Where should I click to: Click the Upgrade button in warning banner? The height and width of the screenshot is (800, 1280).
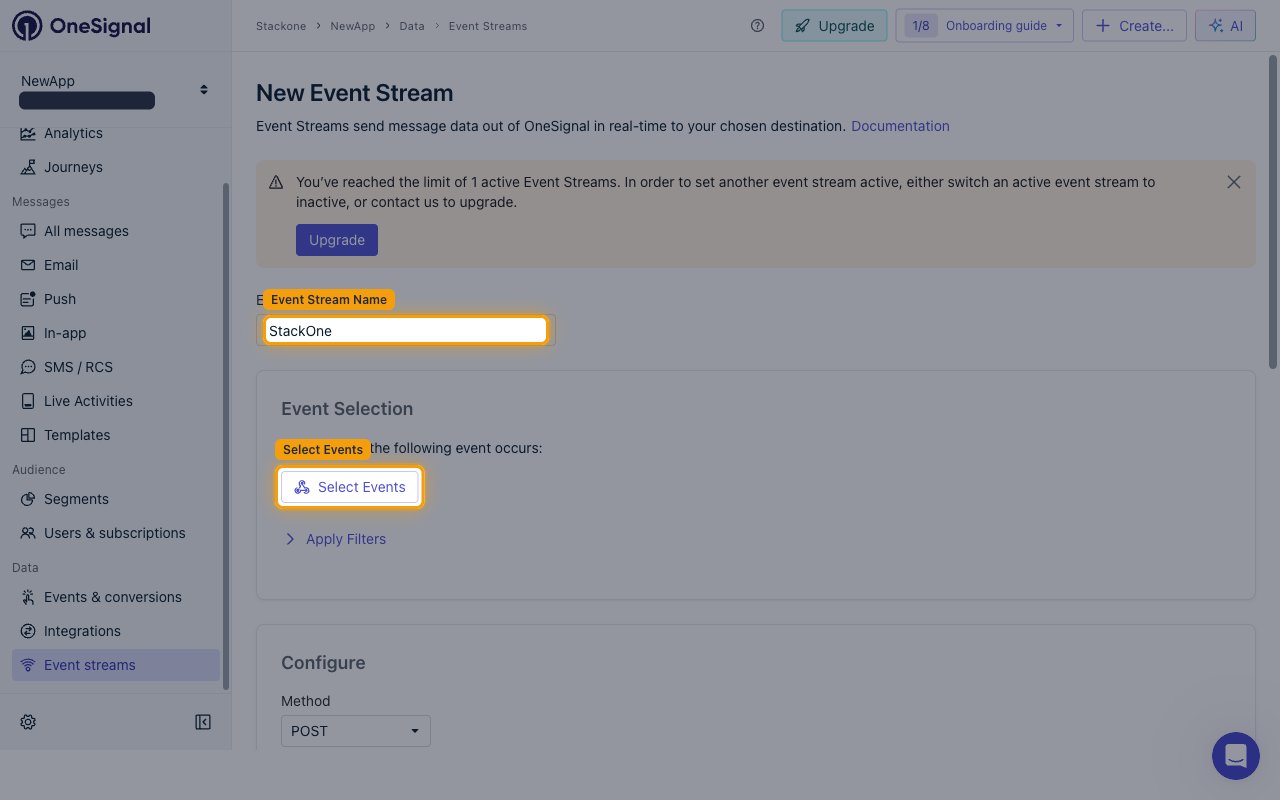tap(337, 240)
